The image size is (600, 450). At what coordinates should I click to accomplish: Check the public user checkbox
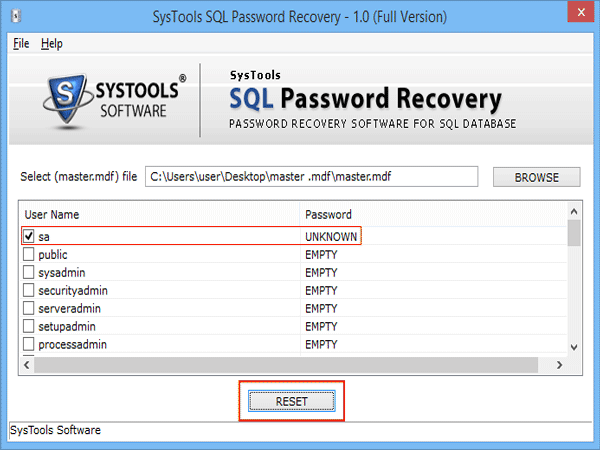(29, 254)
